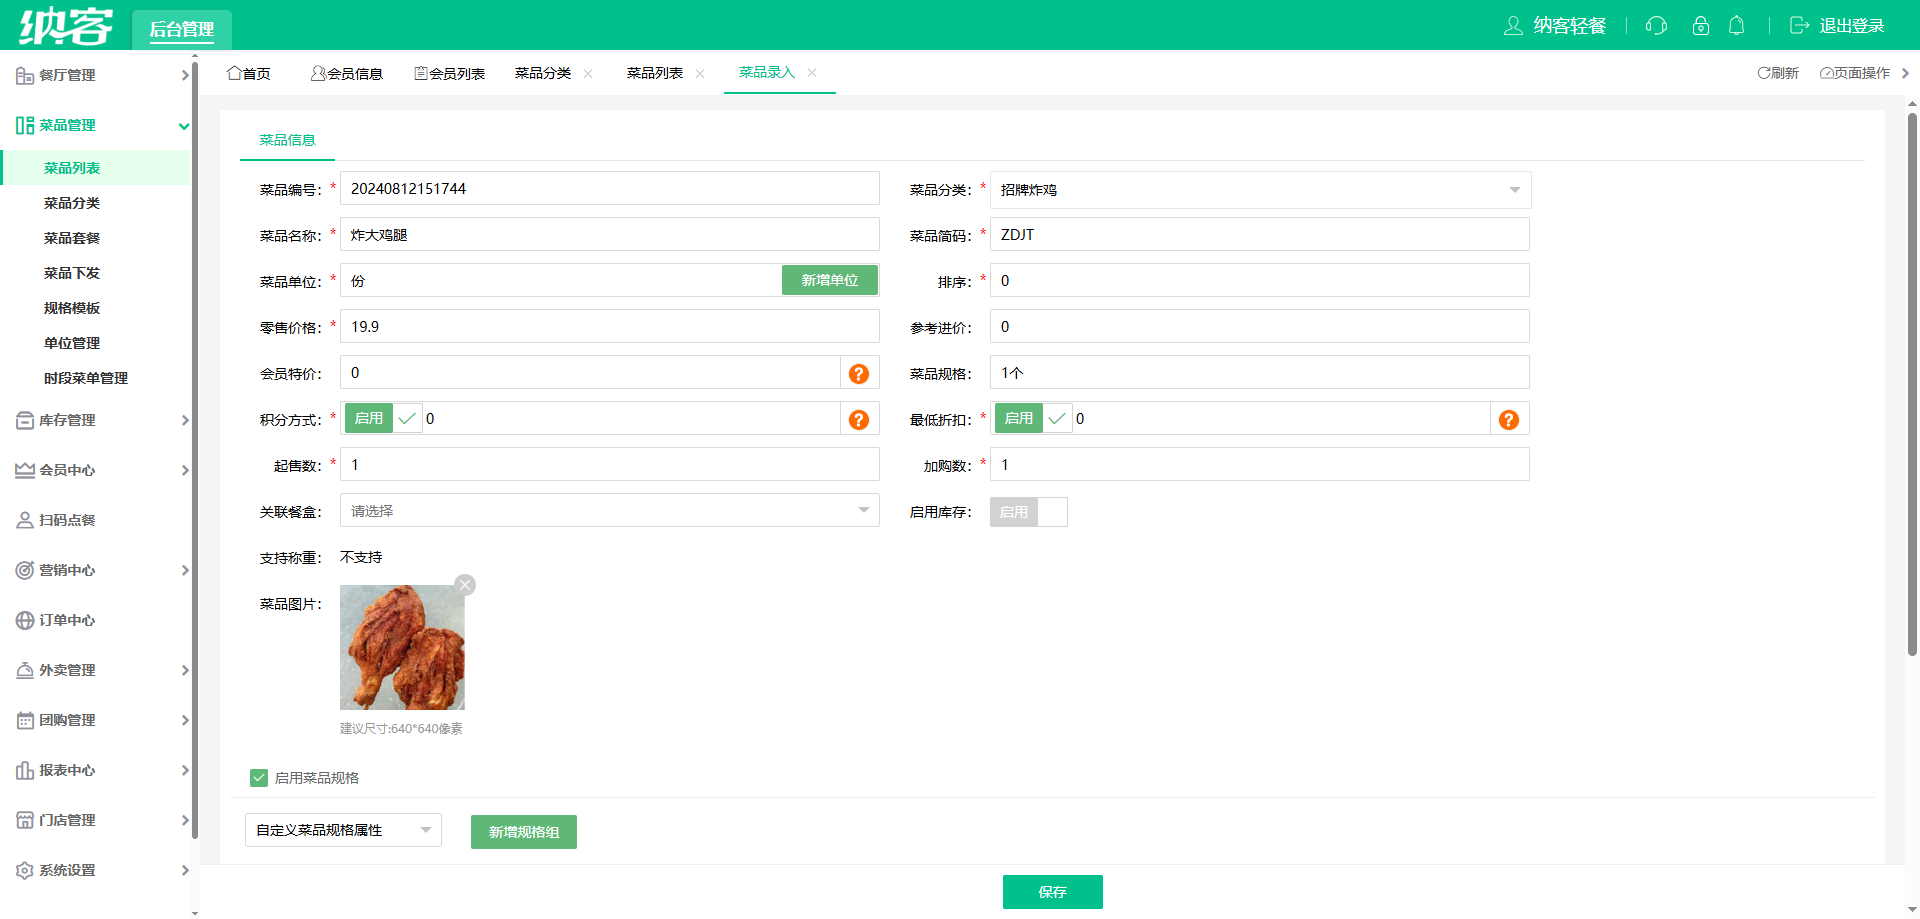The image size is (1920, 919).
Task: Switch to 会员信息 tab
Action: pyautogui.click(x=347, y=74)
